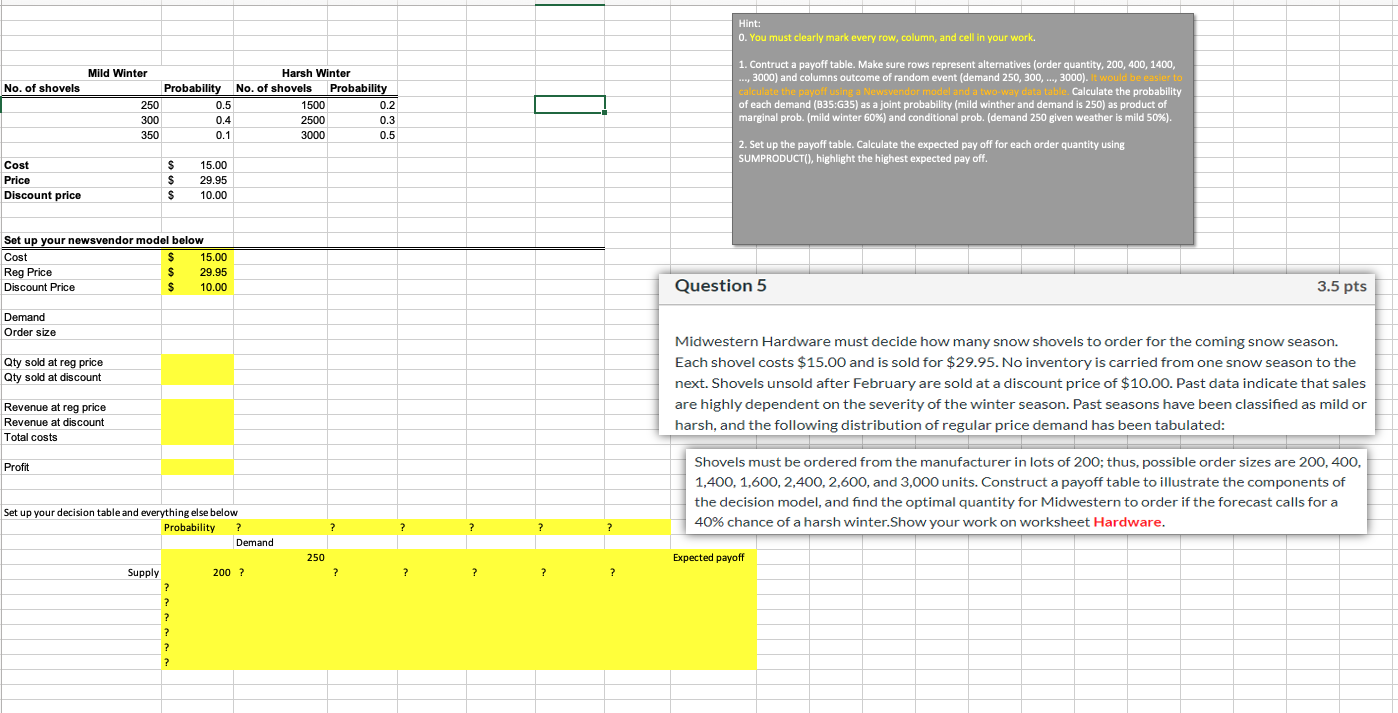Click the currently selected green-bordered empty cell

(x=568, y=104)
